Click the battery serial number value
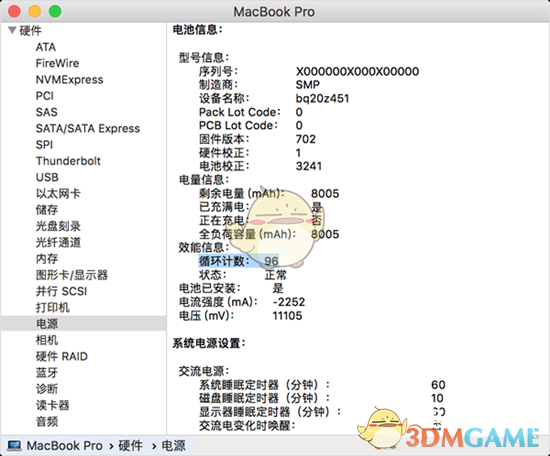This screenshot has height=456, width=550. 357,71
